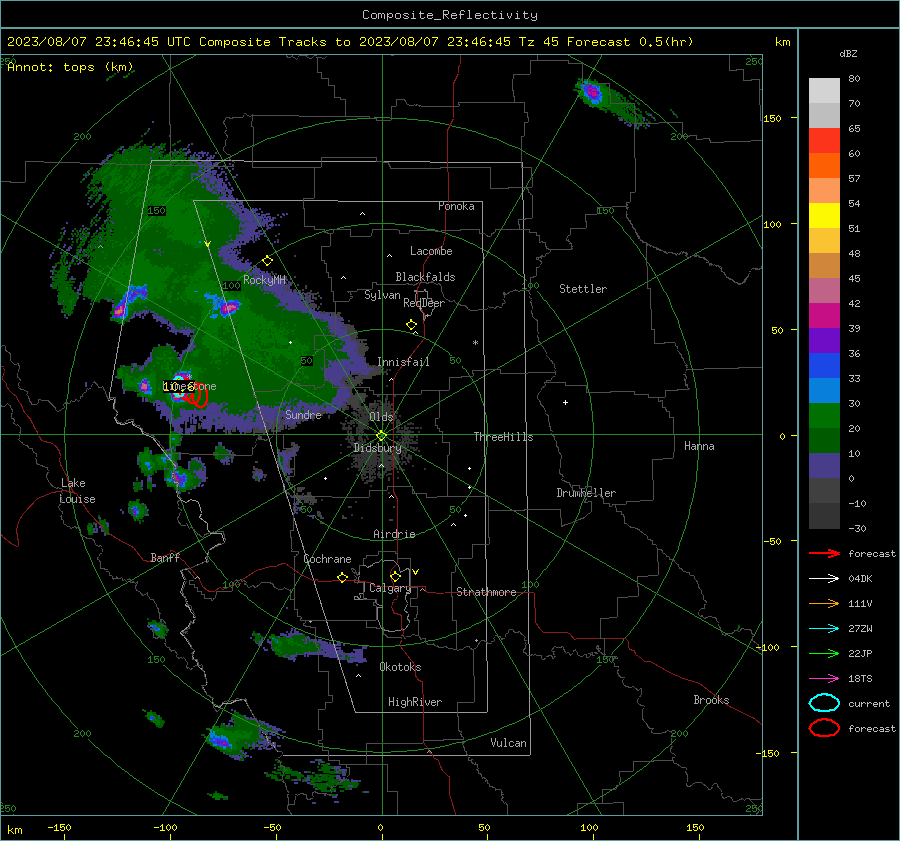Viewport: 900px width, 841px height.
Task: Select the Sylvan label on map
Action: coord(382,295)
